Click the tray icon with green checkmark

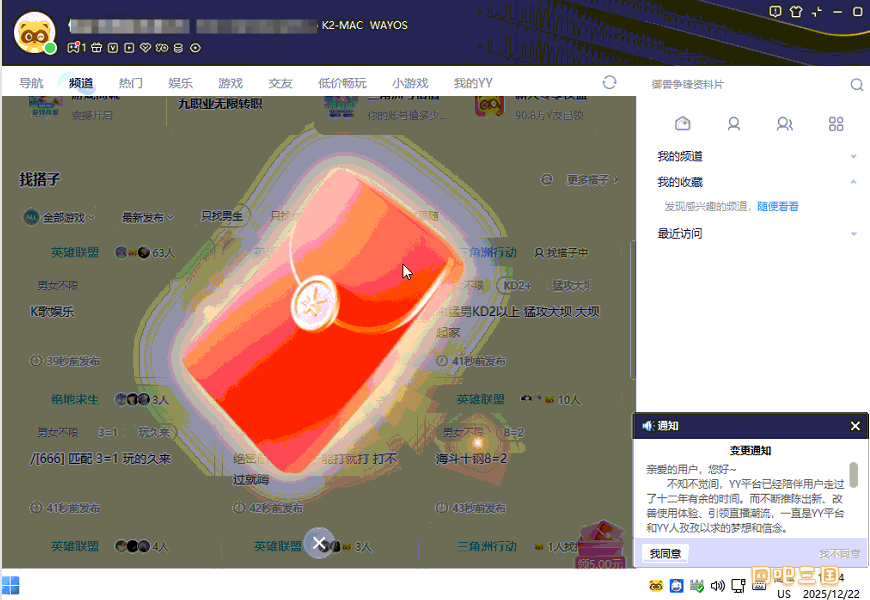pyautogui.click(x=697, y=586)
